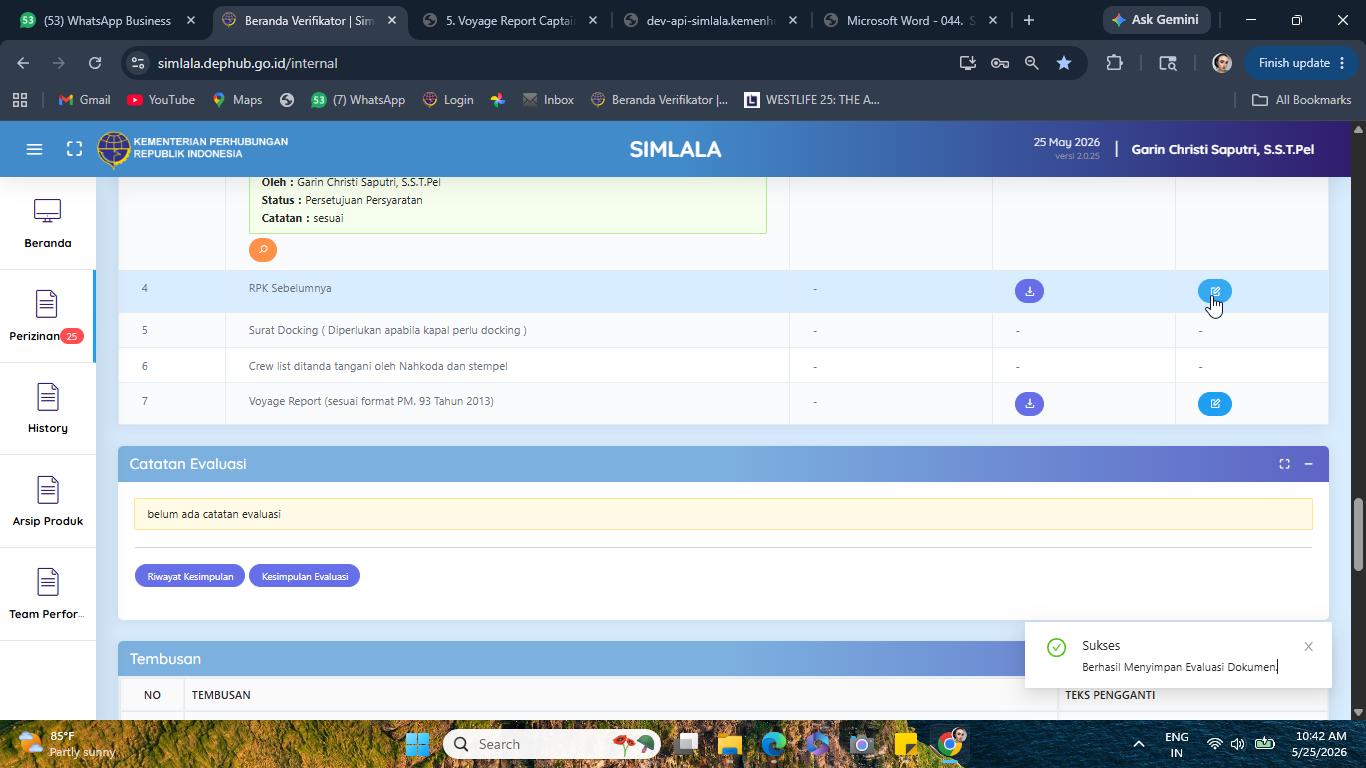Dismiss the Sukses notification
The image size is (1366, 768).
pyautogui.click(x=1308, y=647)
